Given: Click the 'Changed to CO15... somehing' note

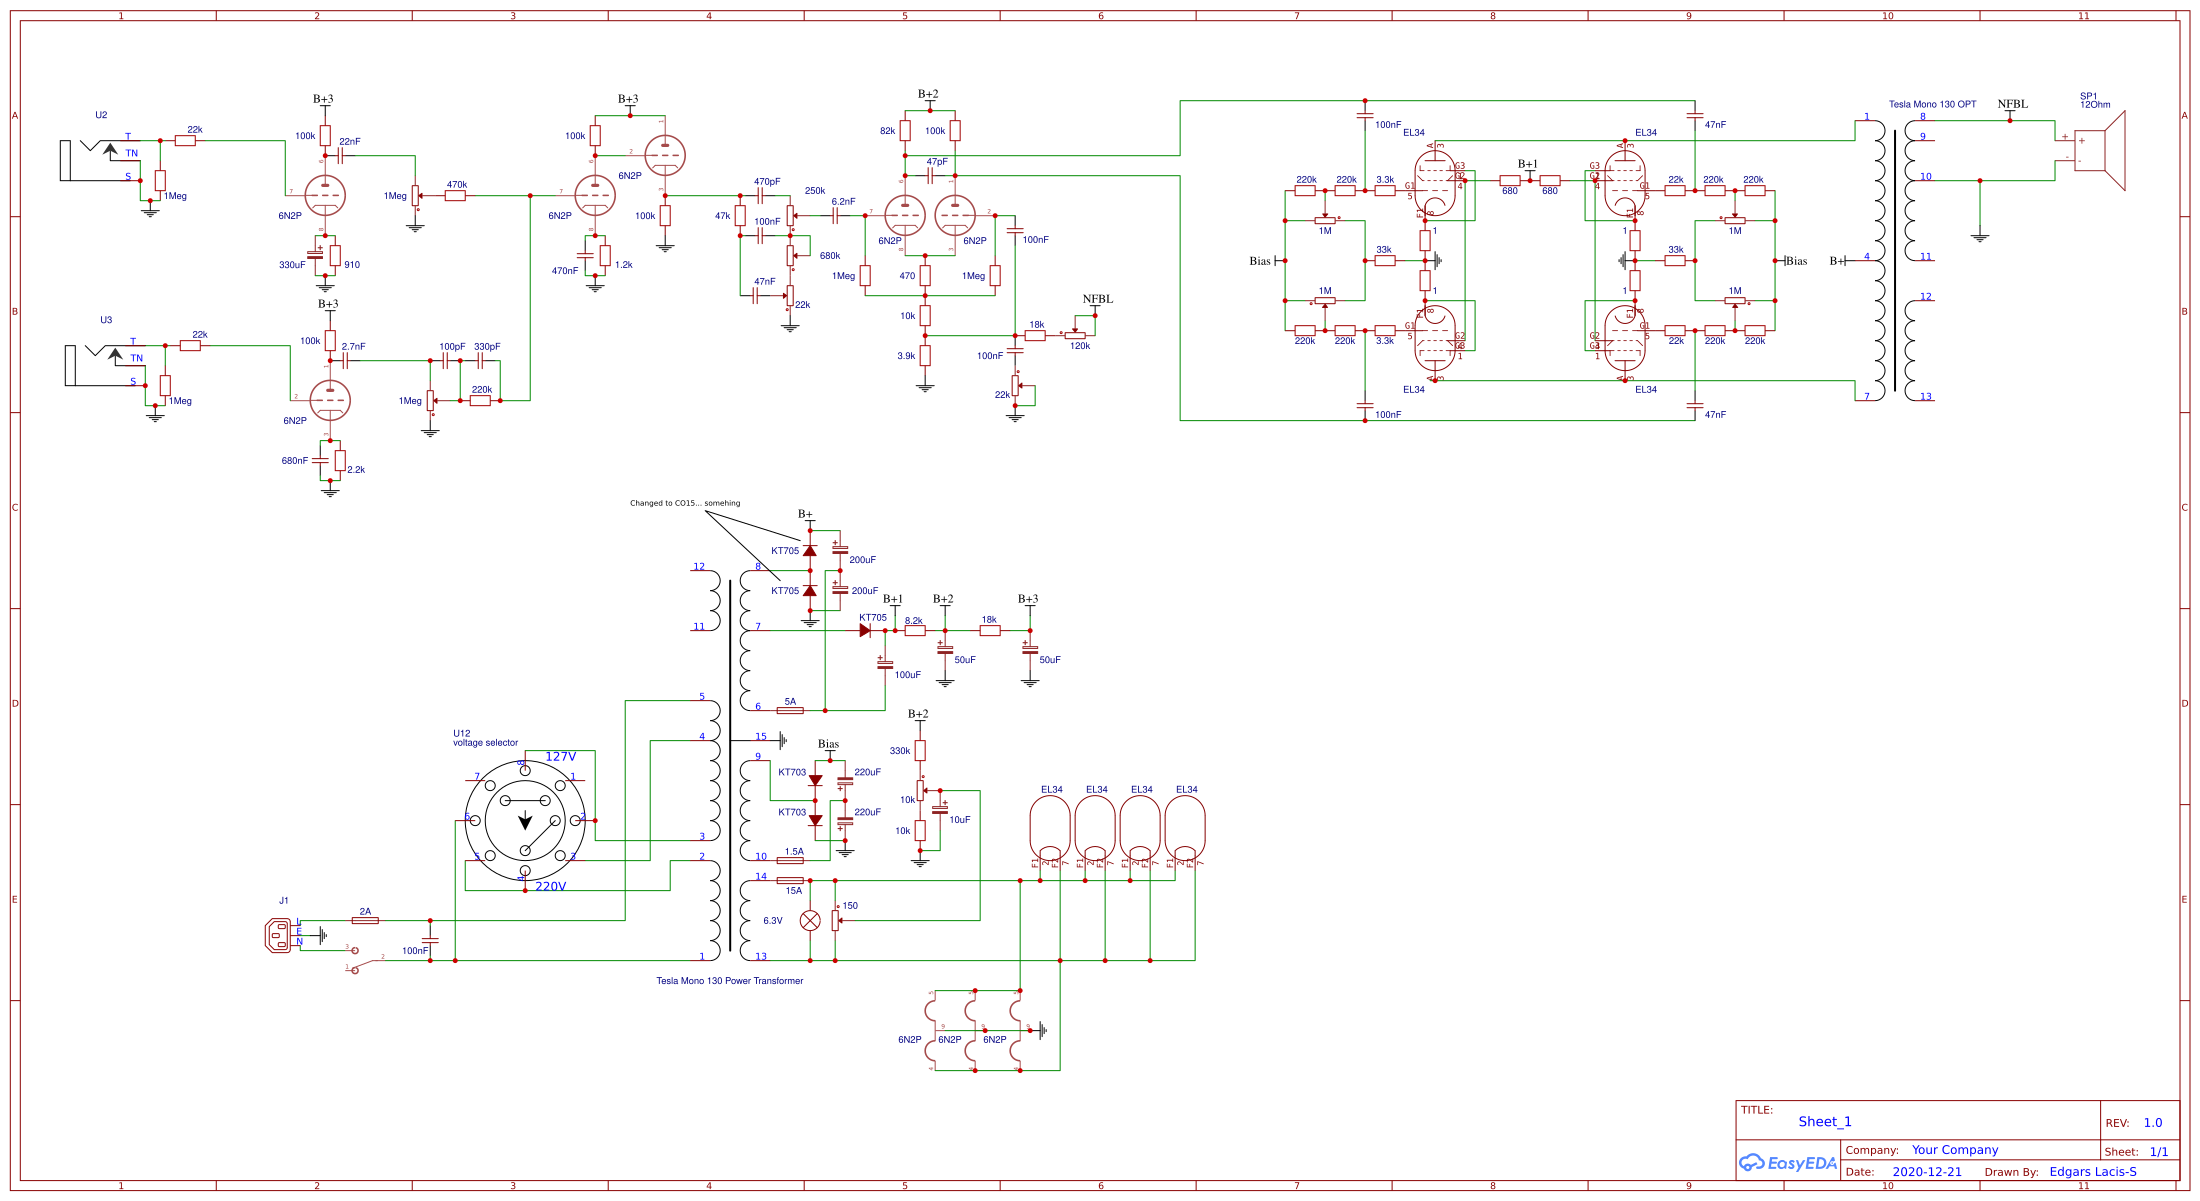Looking at the screenshot, I should point(685,503).
